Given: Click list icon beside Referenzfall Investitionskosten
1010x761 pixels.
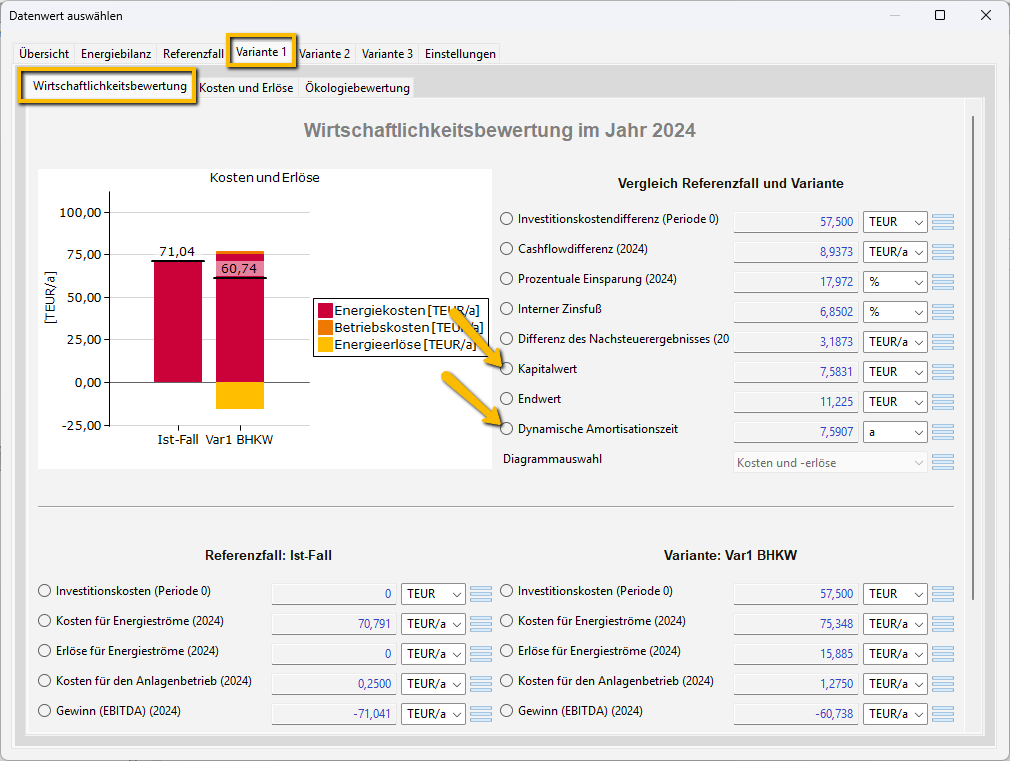Looking at the screenshot, I should (x=480, y=594).
